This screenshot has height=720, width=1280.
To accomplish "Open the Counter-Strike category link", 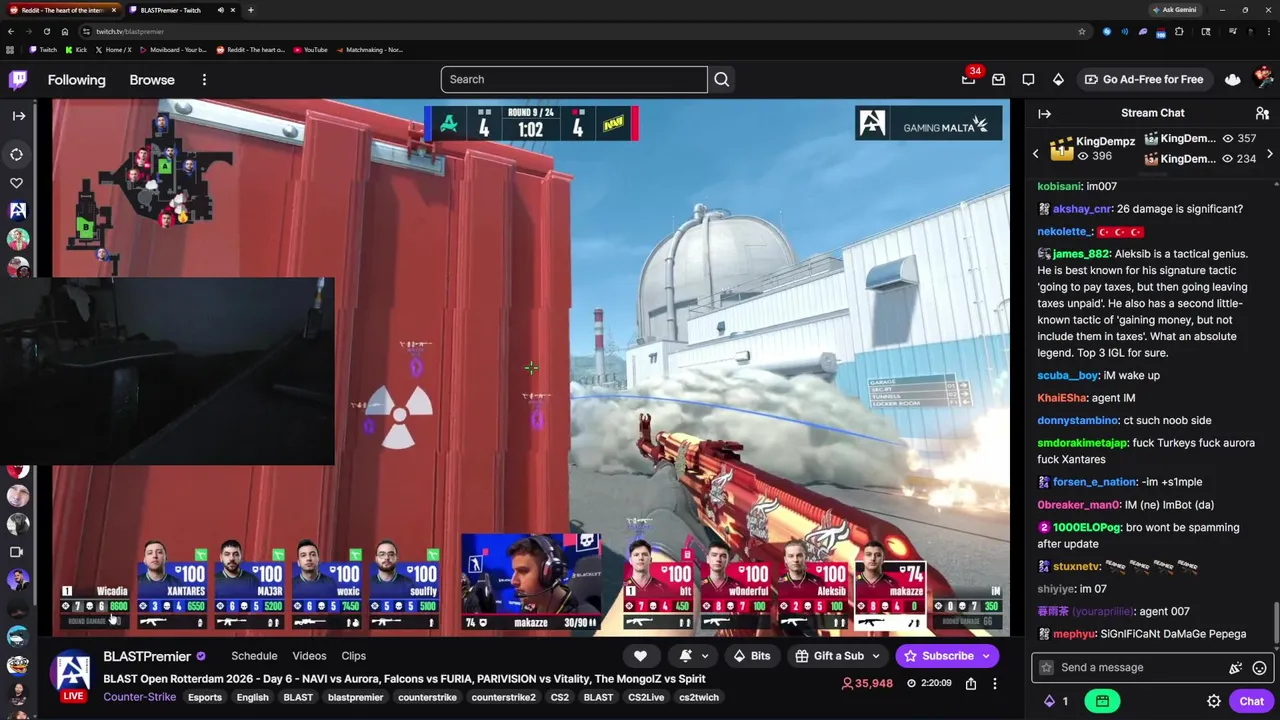I will (x=139, y=697).
